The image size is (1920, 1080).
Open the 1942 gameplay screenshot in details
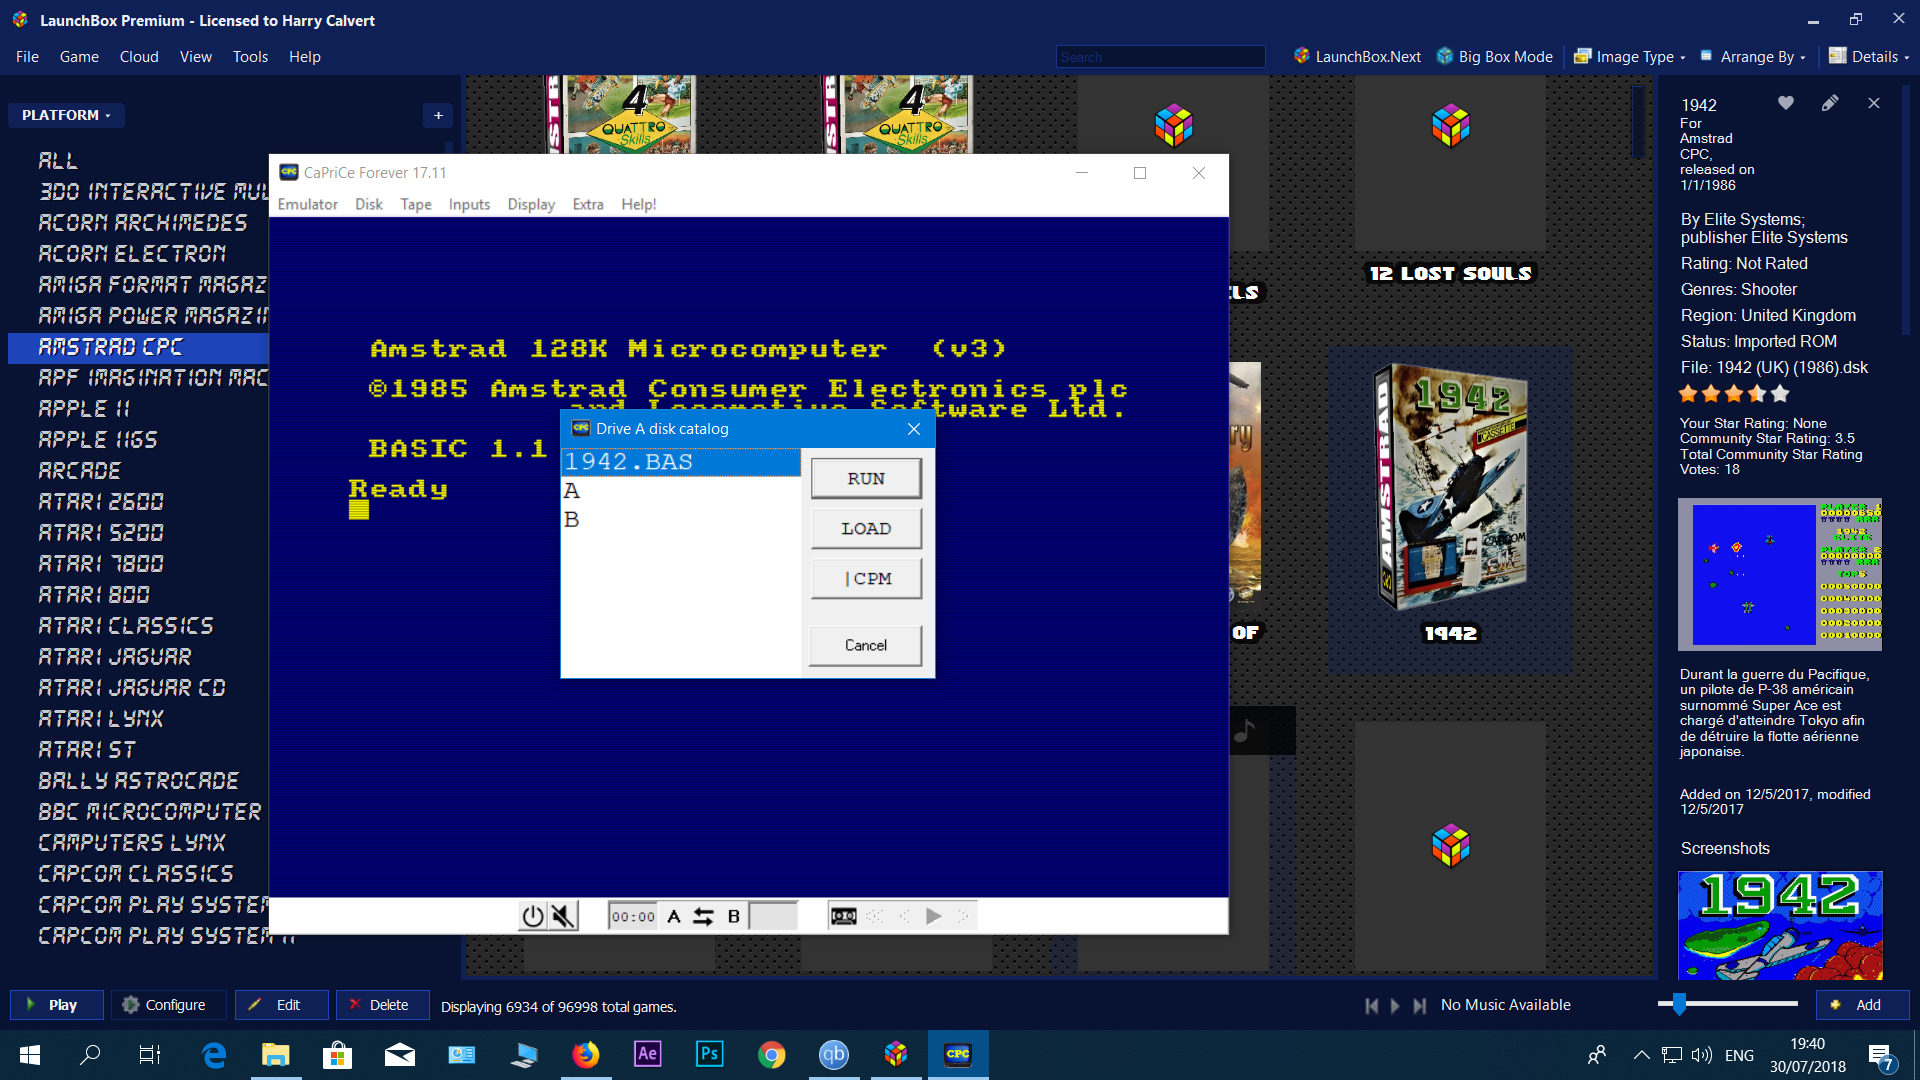pyautogui.click(x=1780, y=574)
